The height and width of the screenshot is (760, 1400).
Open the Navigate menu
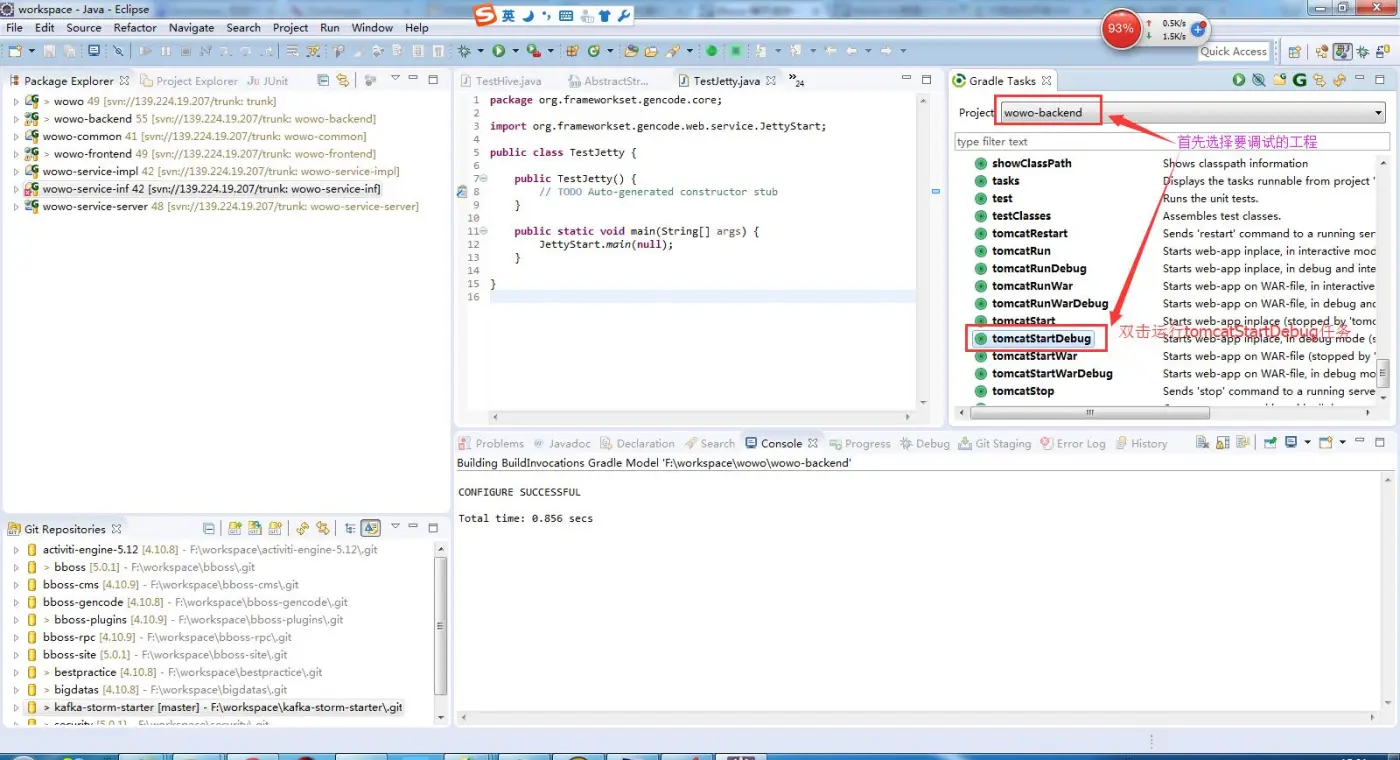[191, 28]
